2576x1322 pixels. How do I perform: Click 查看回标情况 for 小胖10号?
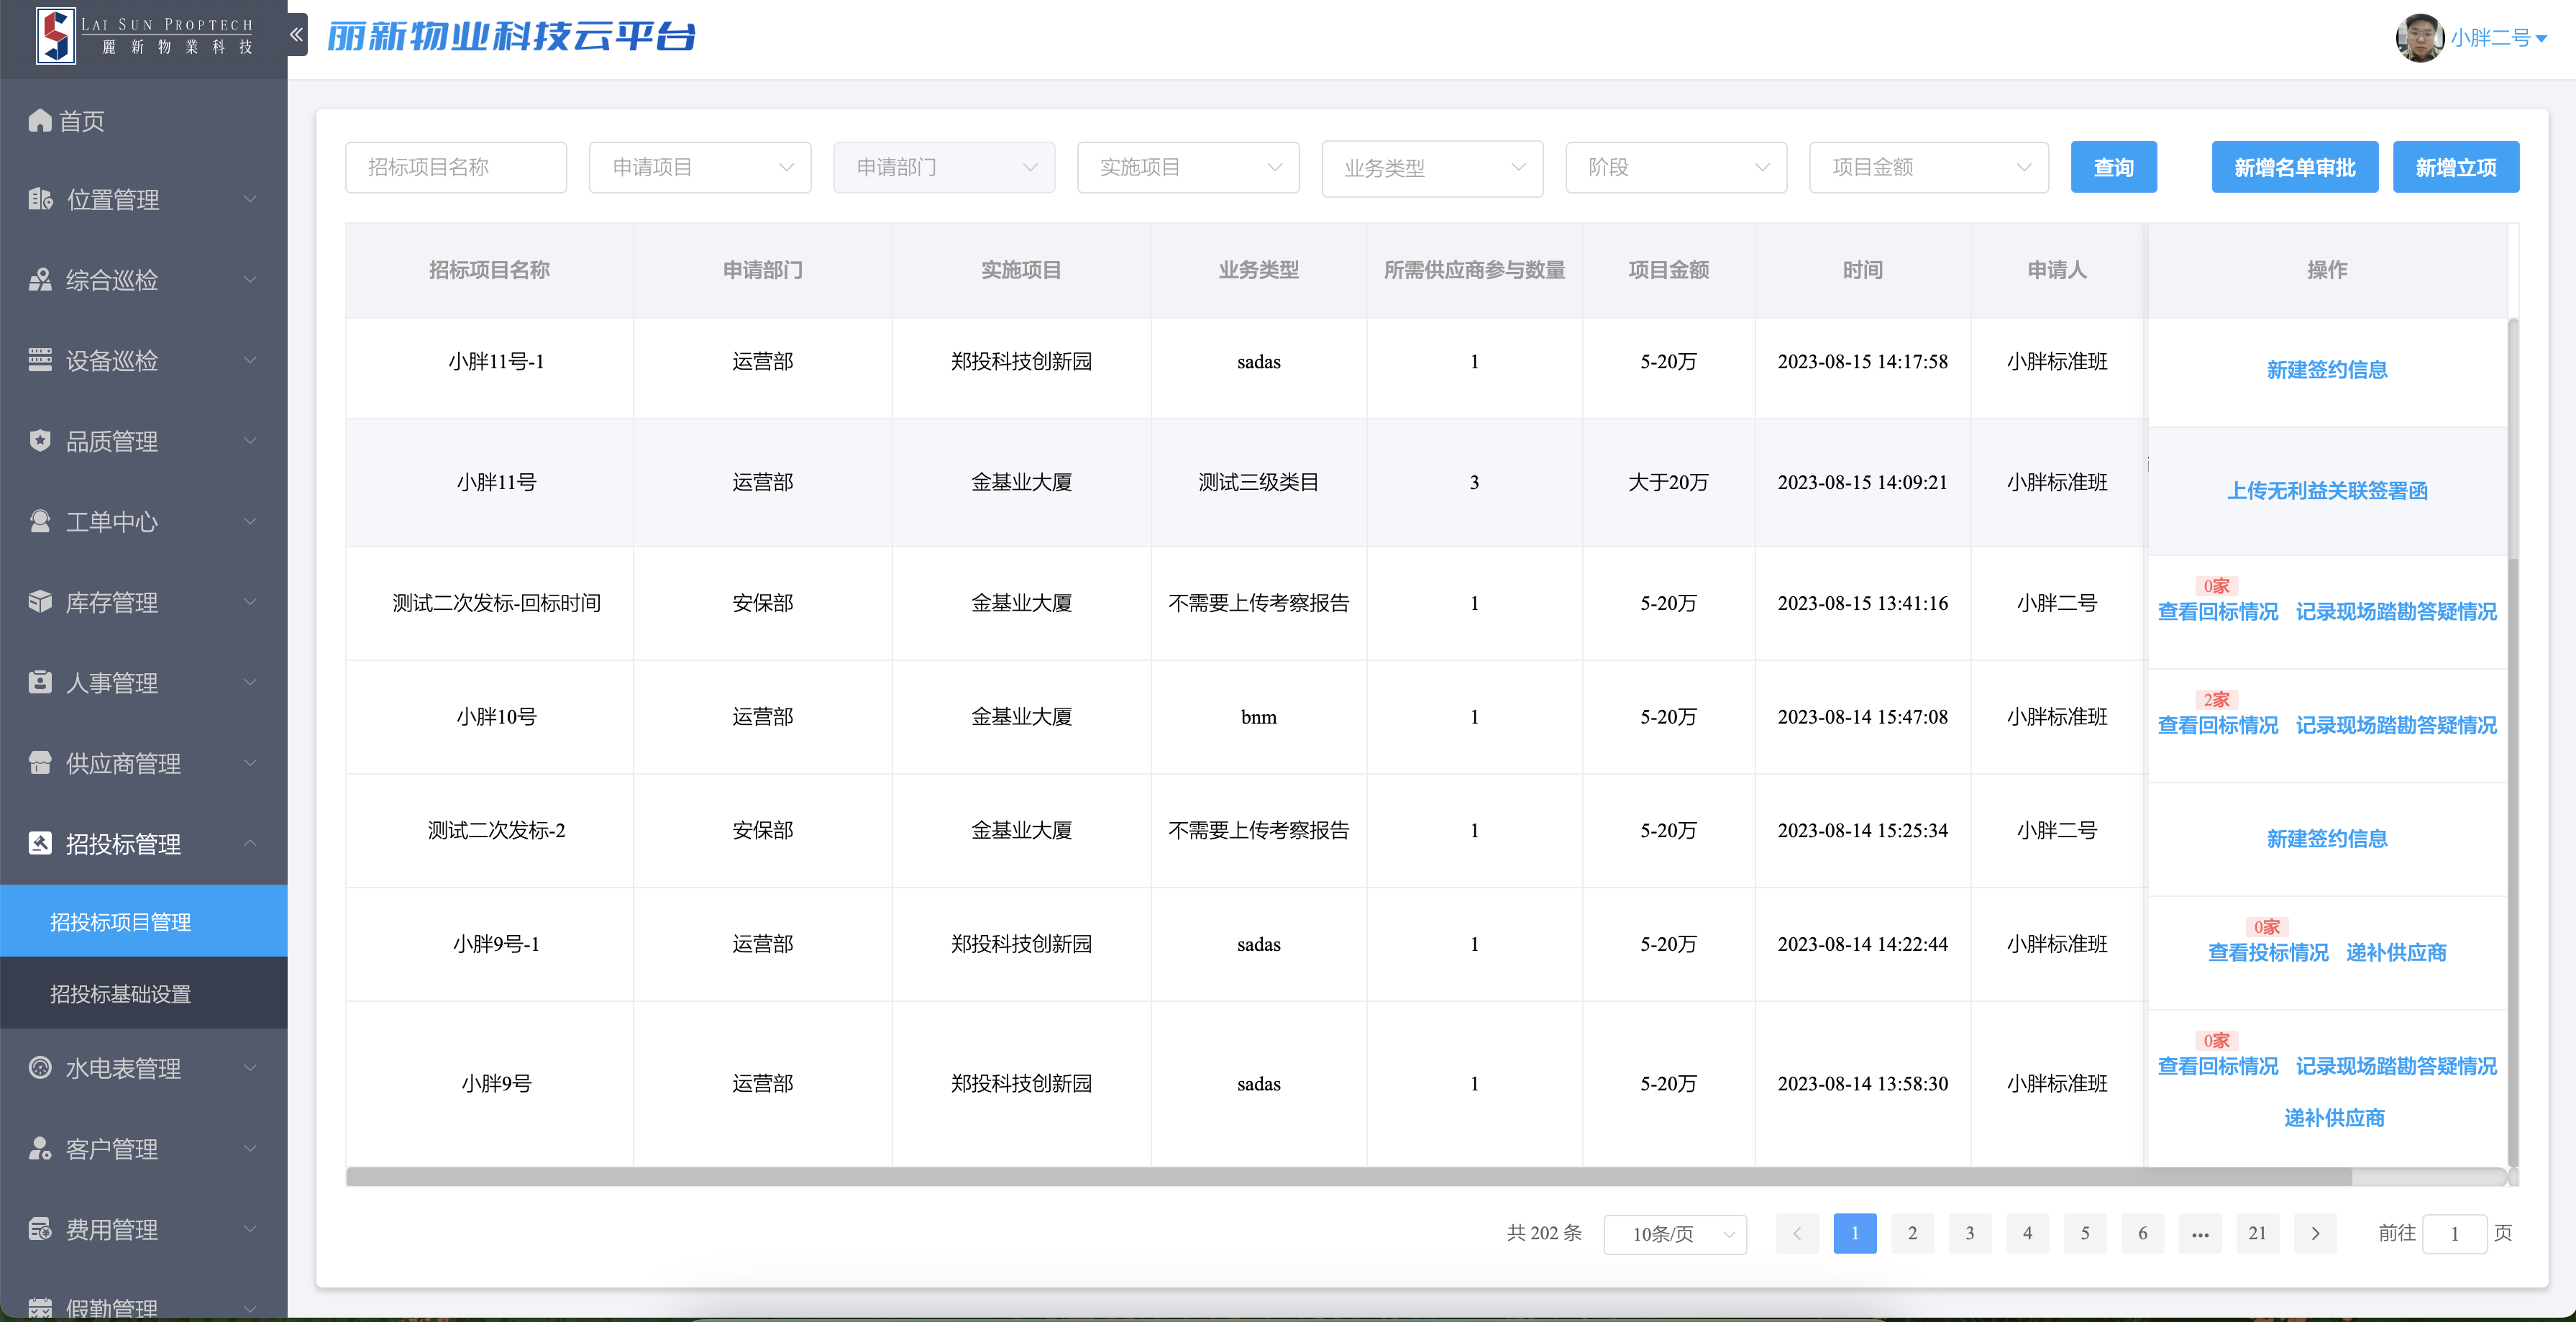[2217, 724]
